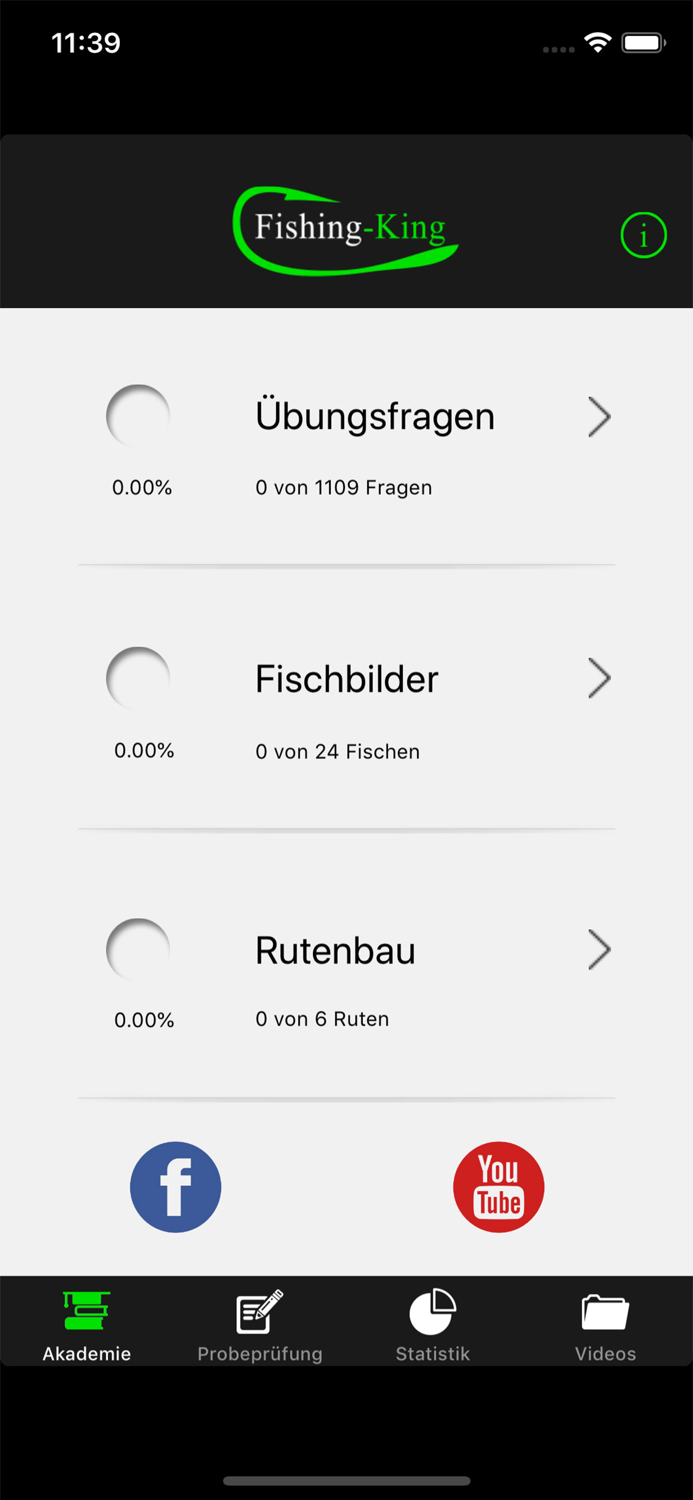693x1500 pixels.
Task: Switch to the Probeprüfung tab
Action: click(x=259, y=1322)
